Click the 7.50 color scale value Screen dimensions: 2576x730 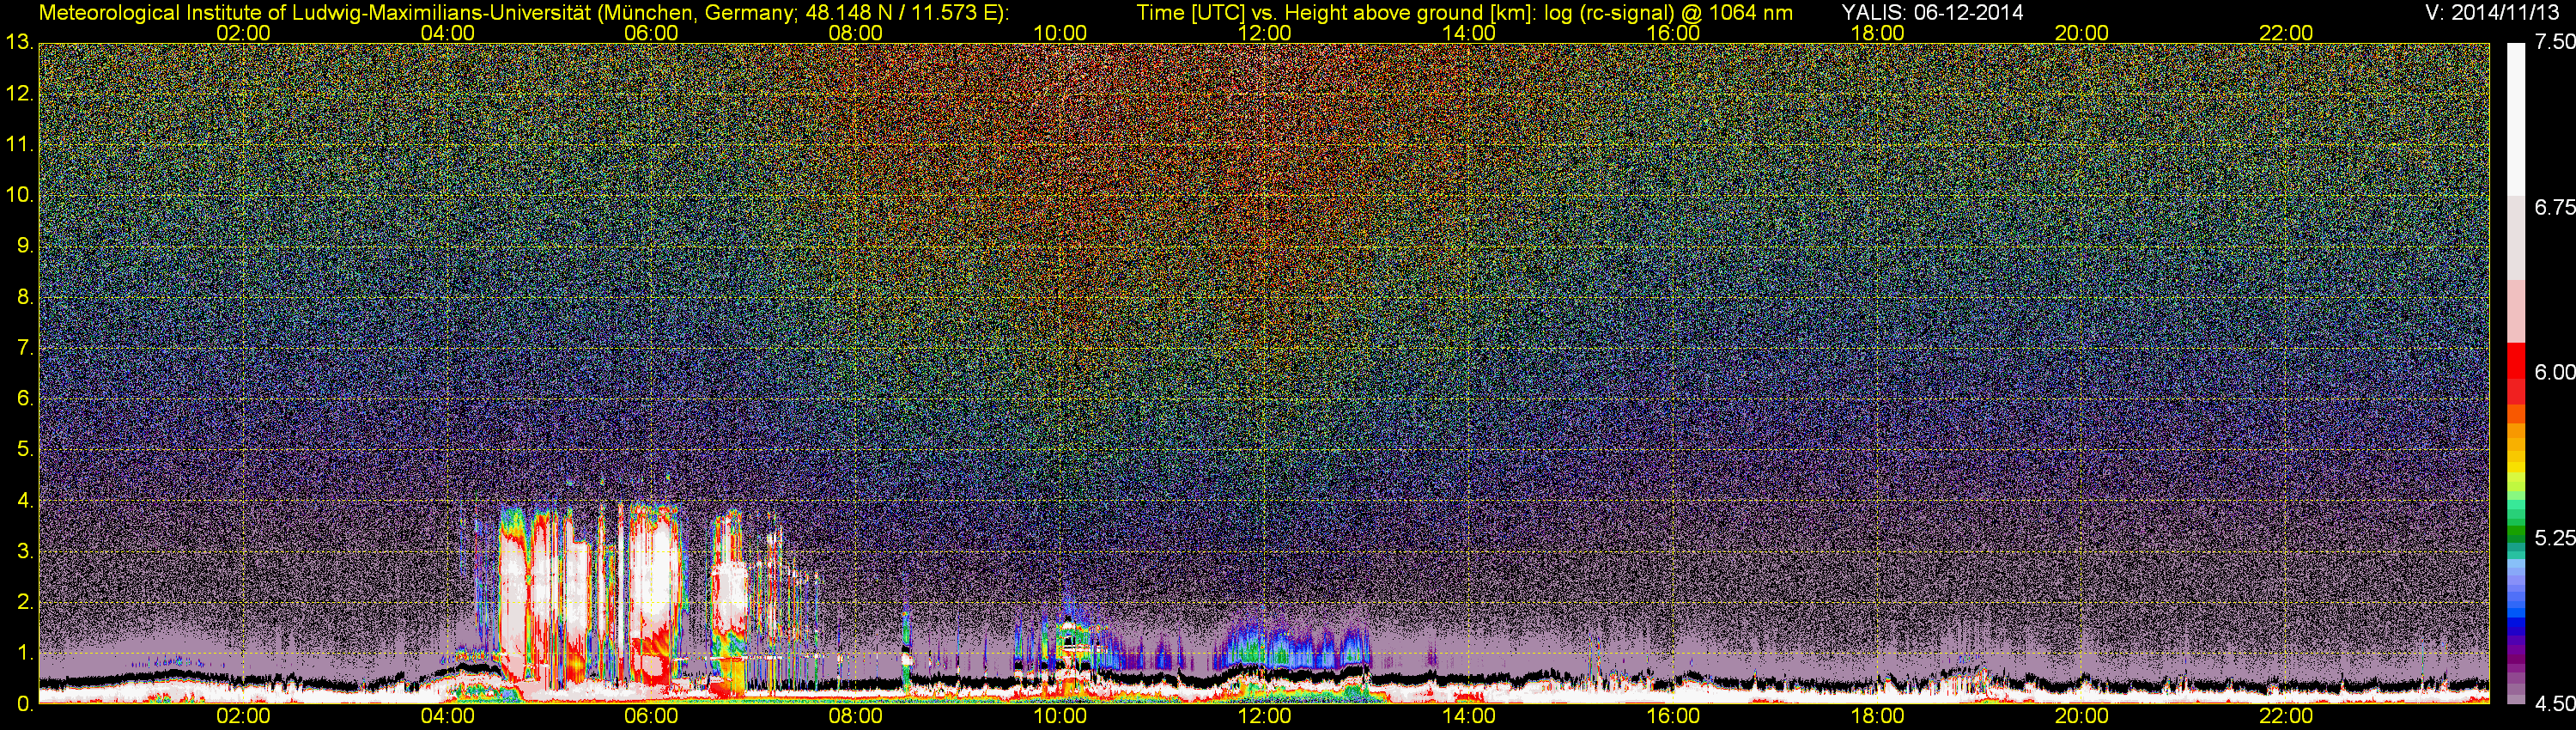[2555, 42]
